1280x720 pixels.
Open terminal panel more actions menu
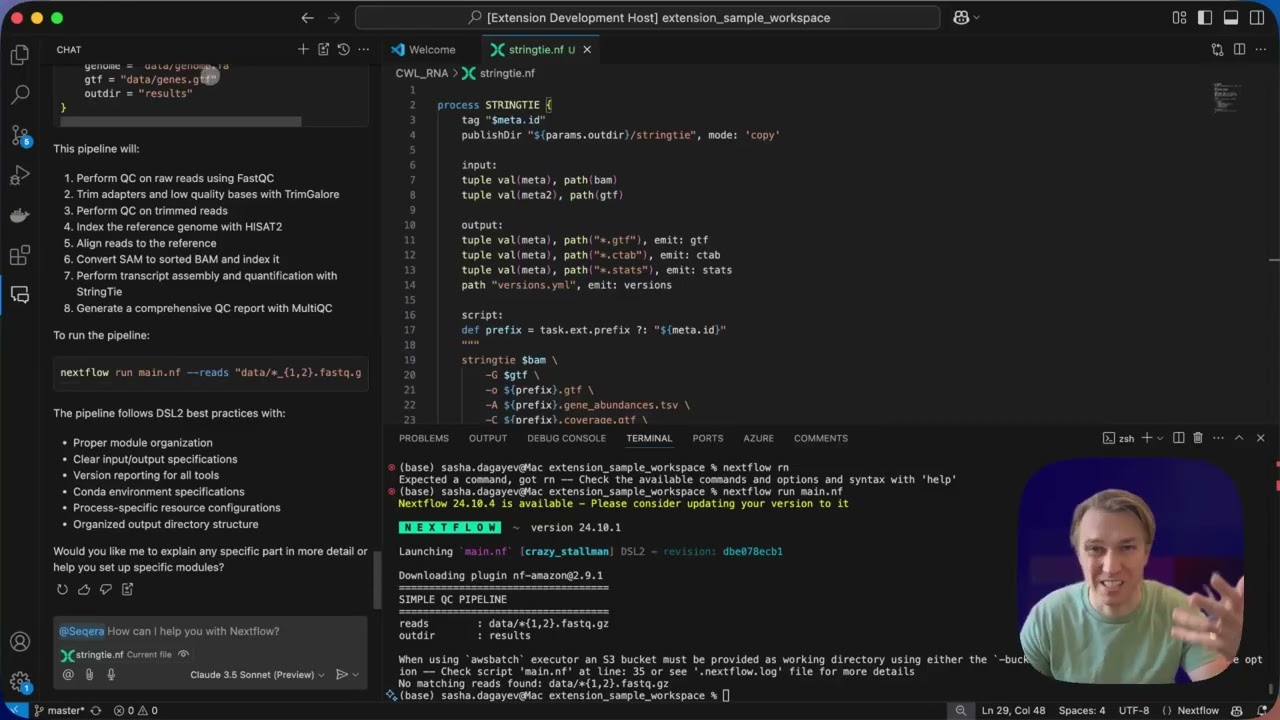click(1218, 438)
